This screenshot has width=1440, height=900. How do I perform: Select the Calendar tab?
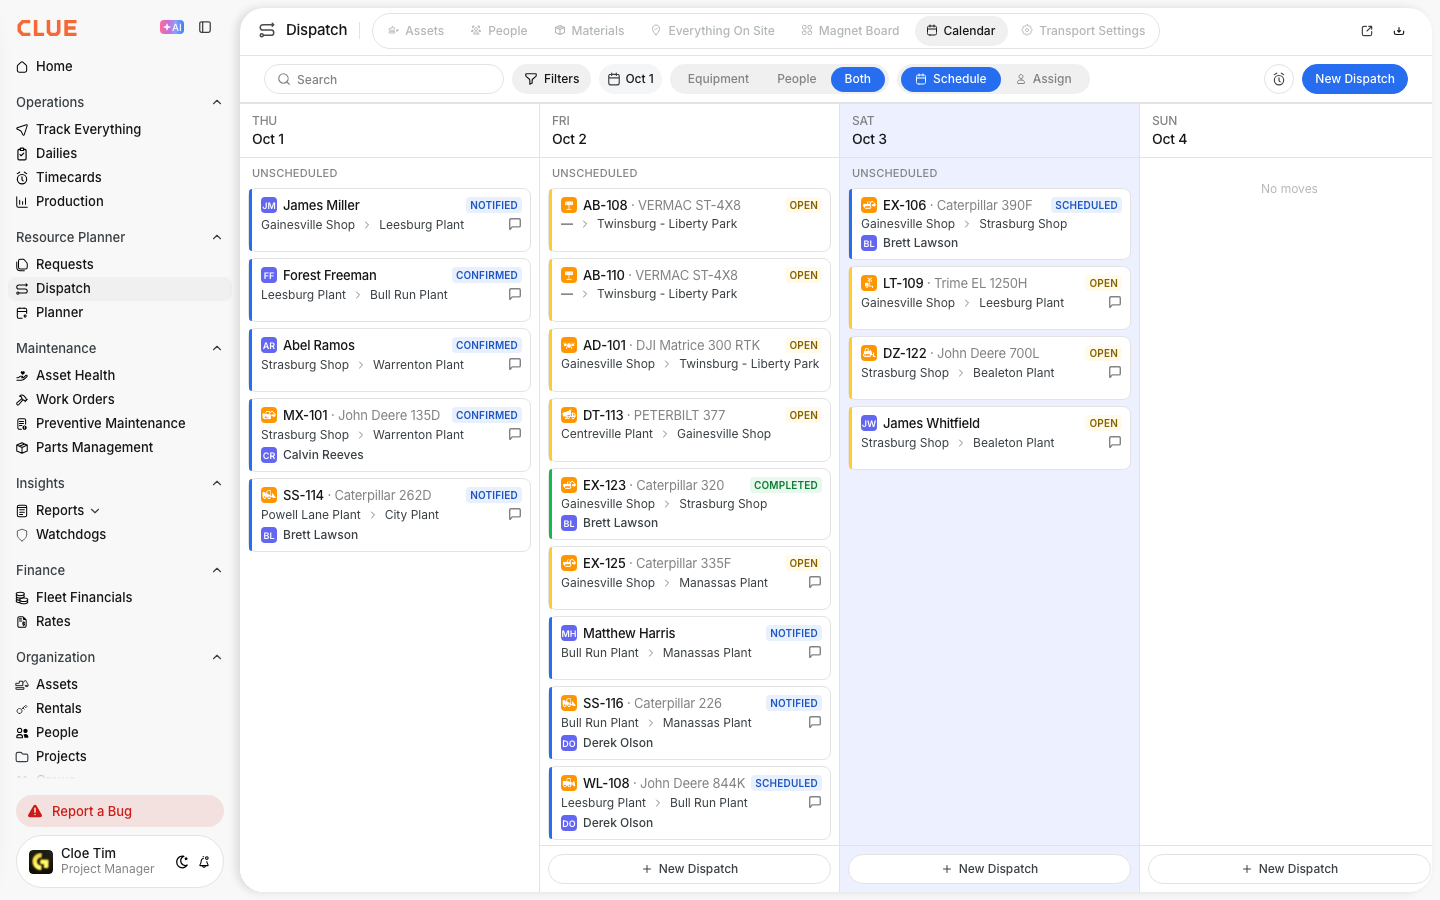(x=961, y=31)
